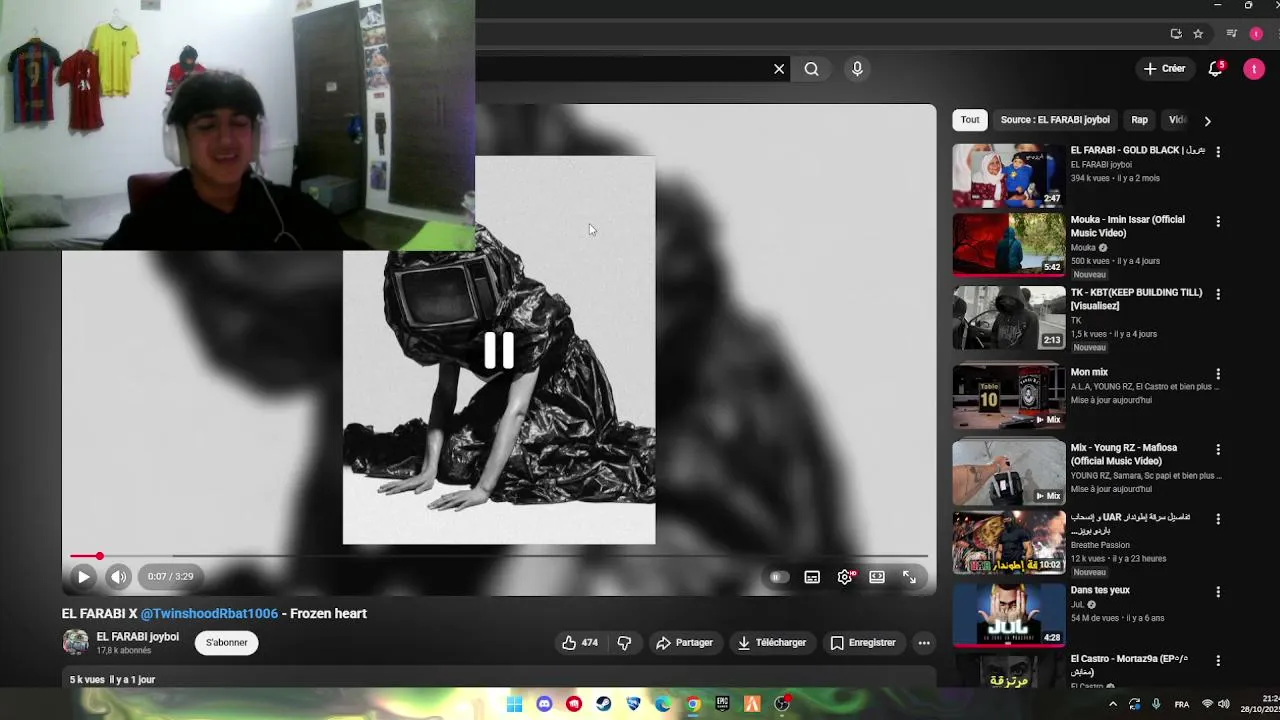Toggle subtitles in the player

[x=812, y=577]
